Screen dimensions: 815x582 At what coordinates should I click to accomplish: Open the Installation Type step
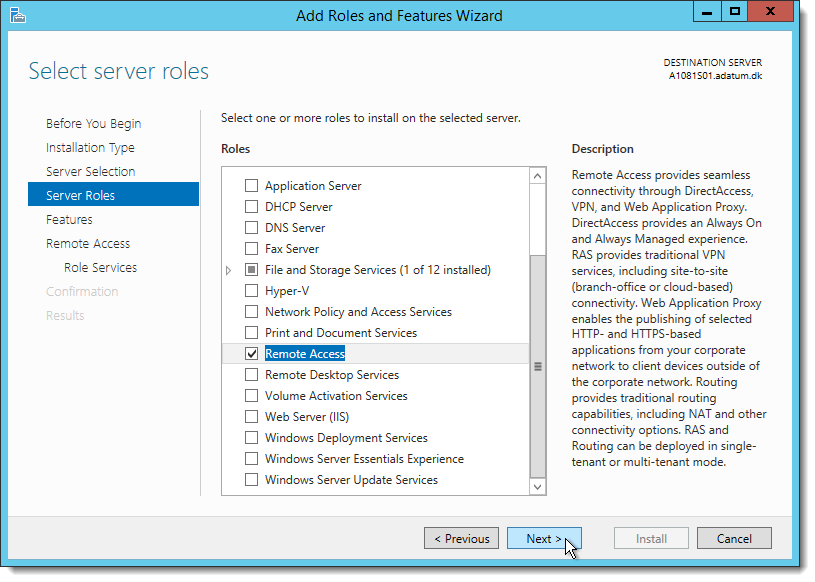click(90, 148)
